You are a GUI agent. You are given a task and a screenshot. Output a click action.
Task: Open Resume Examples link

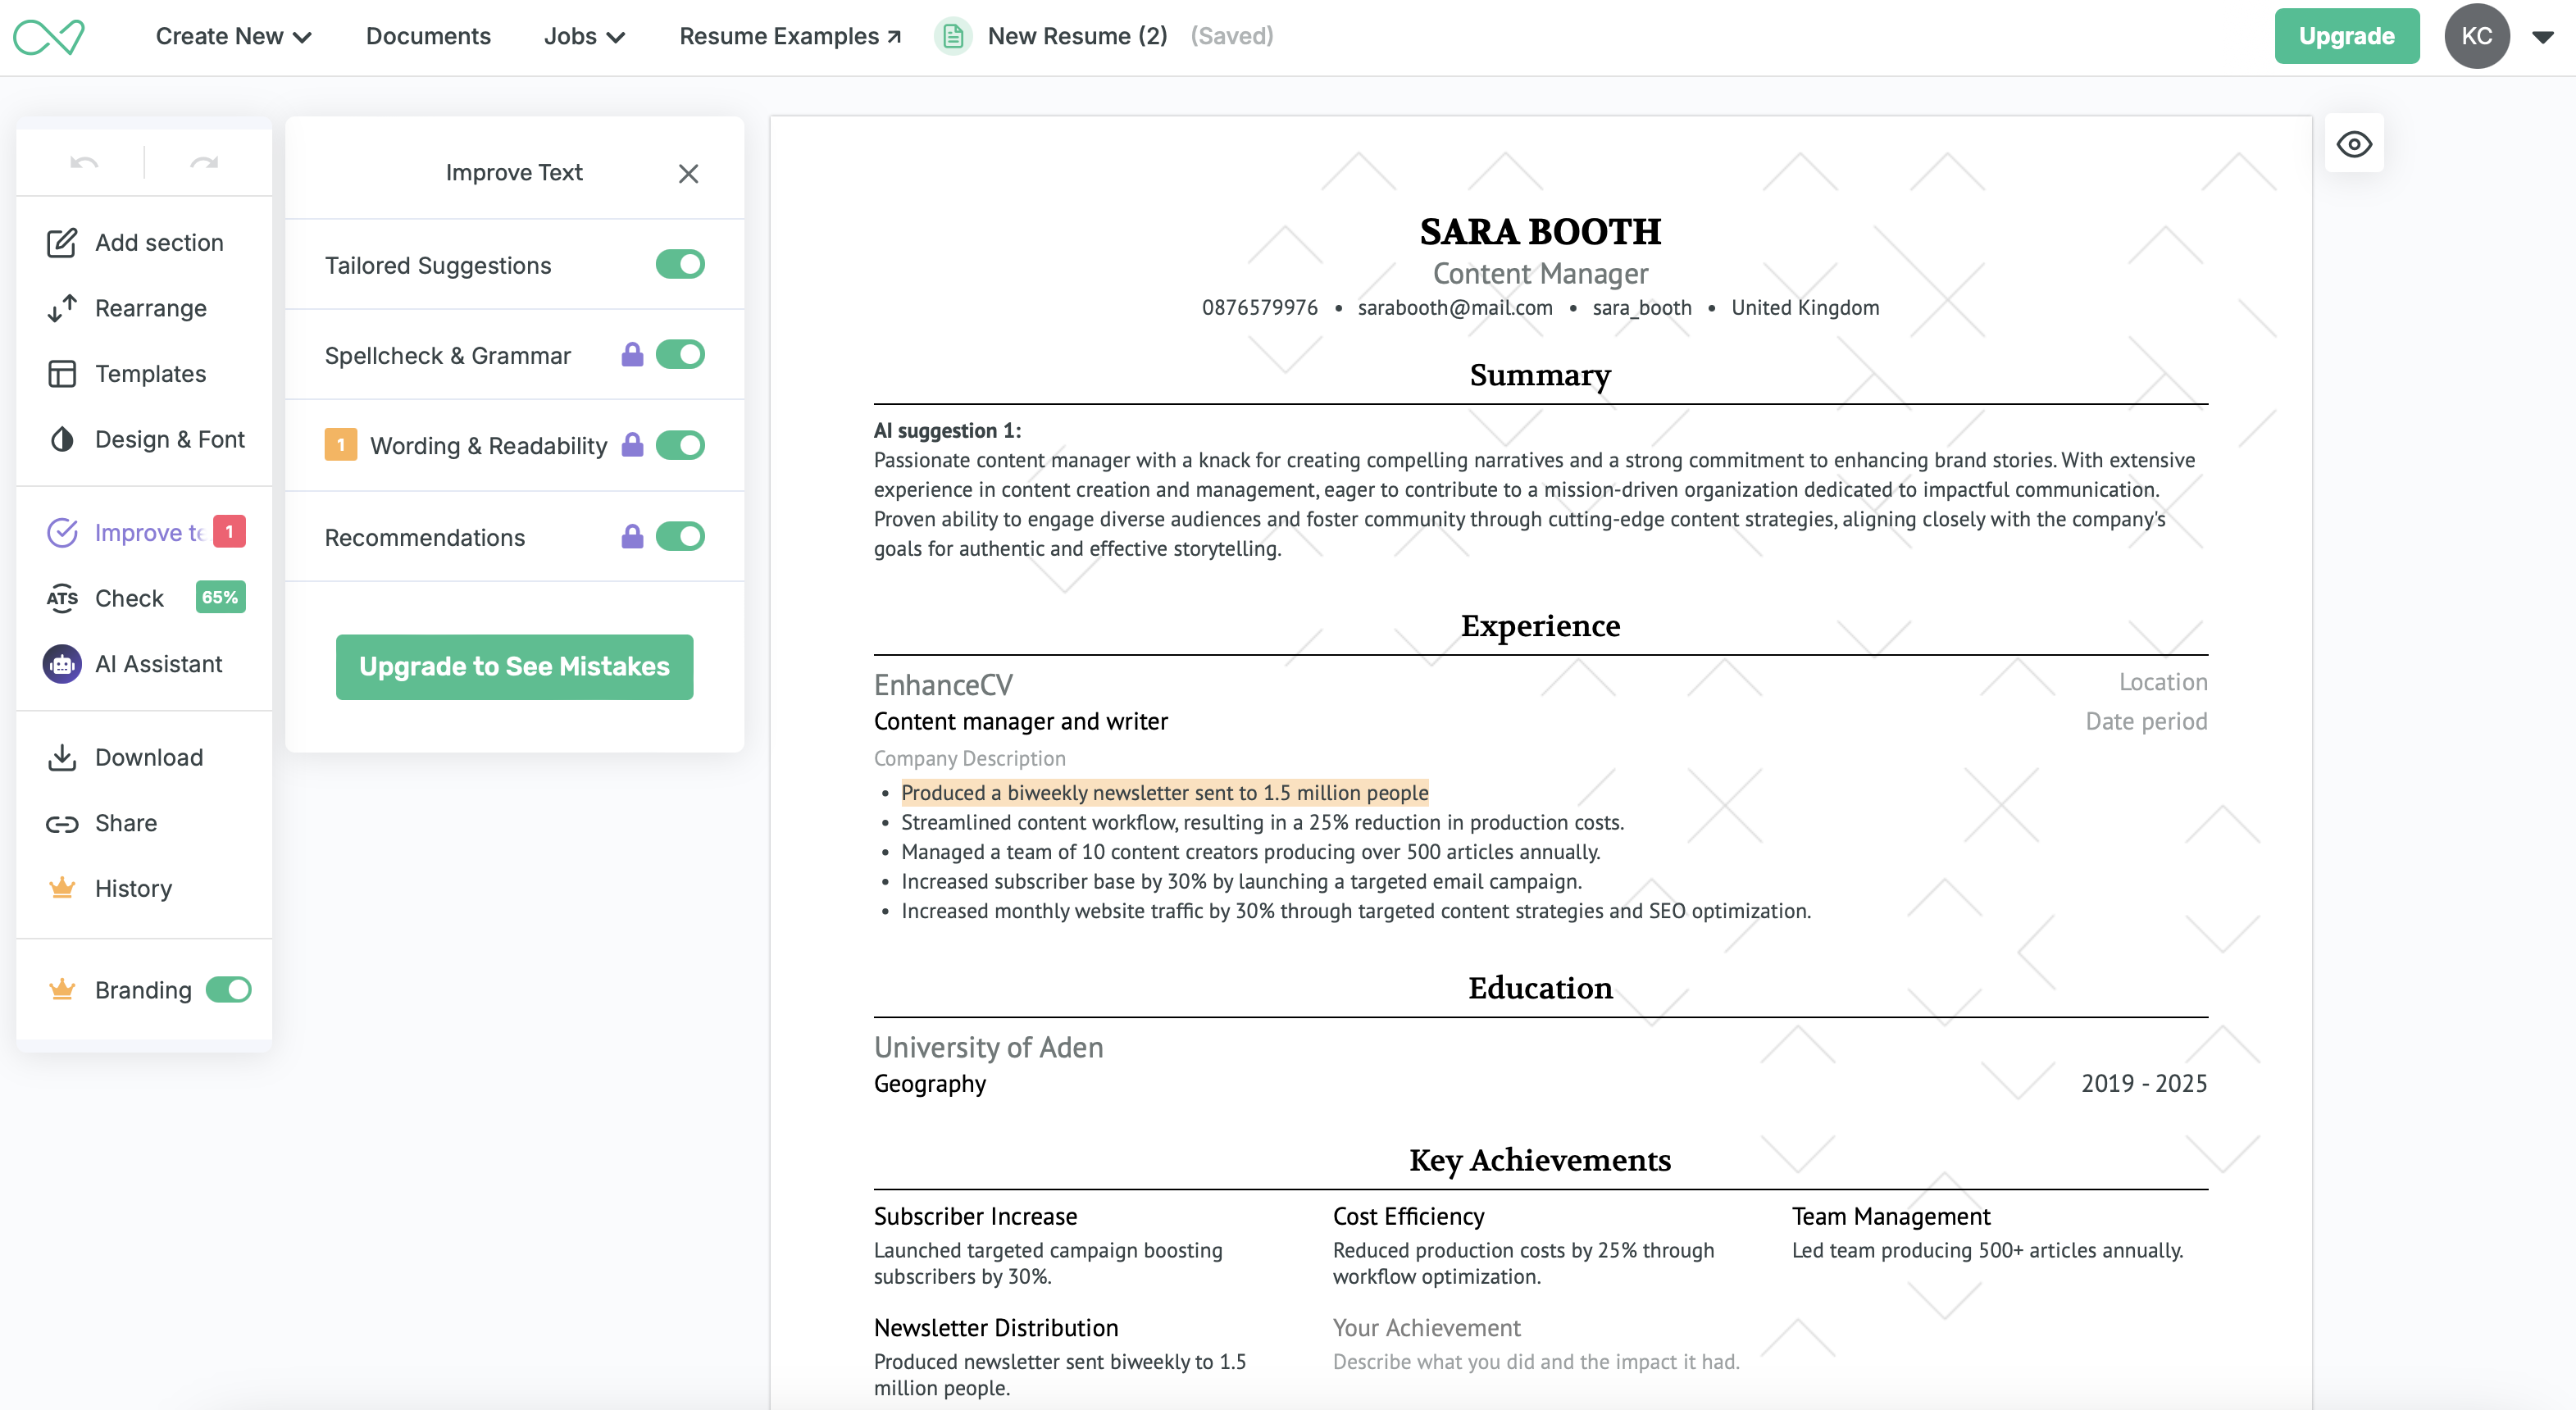click(789, 36)
